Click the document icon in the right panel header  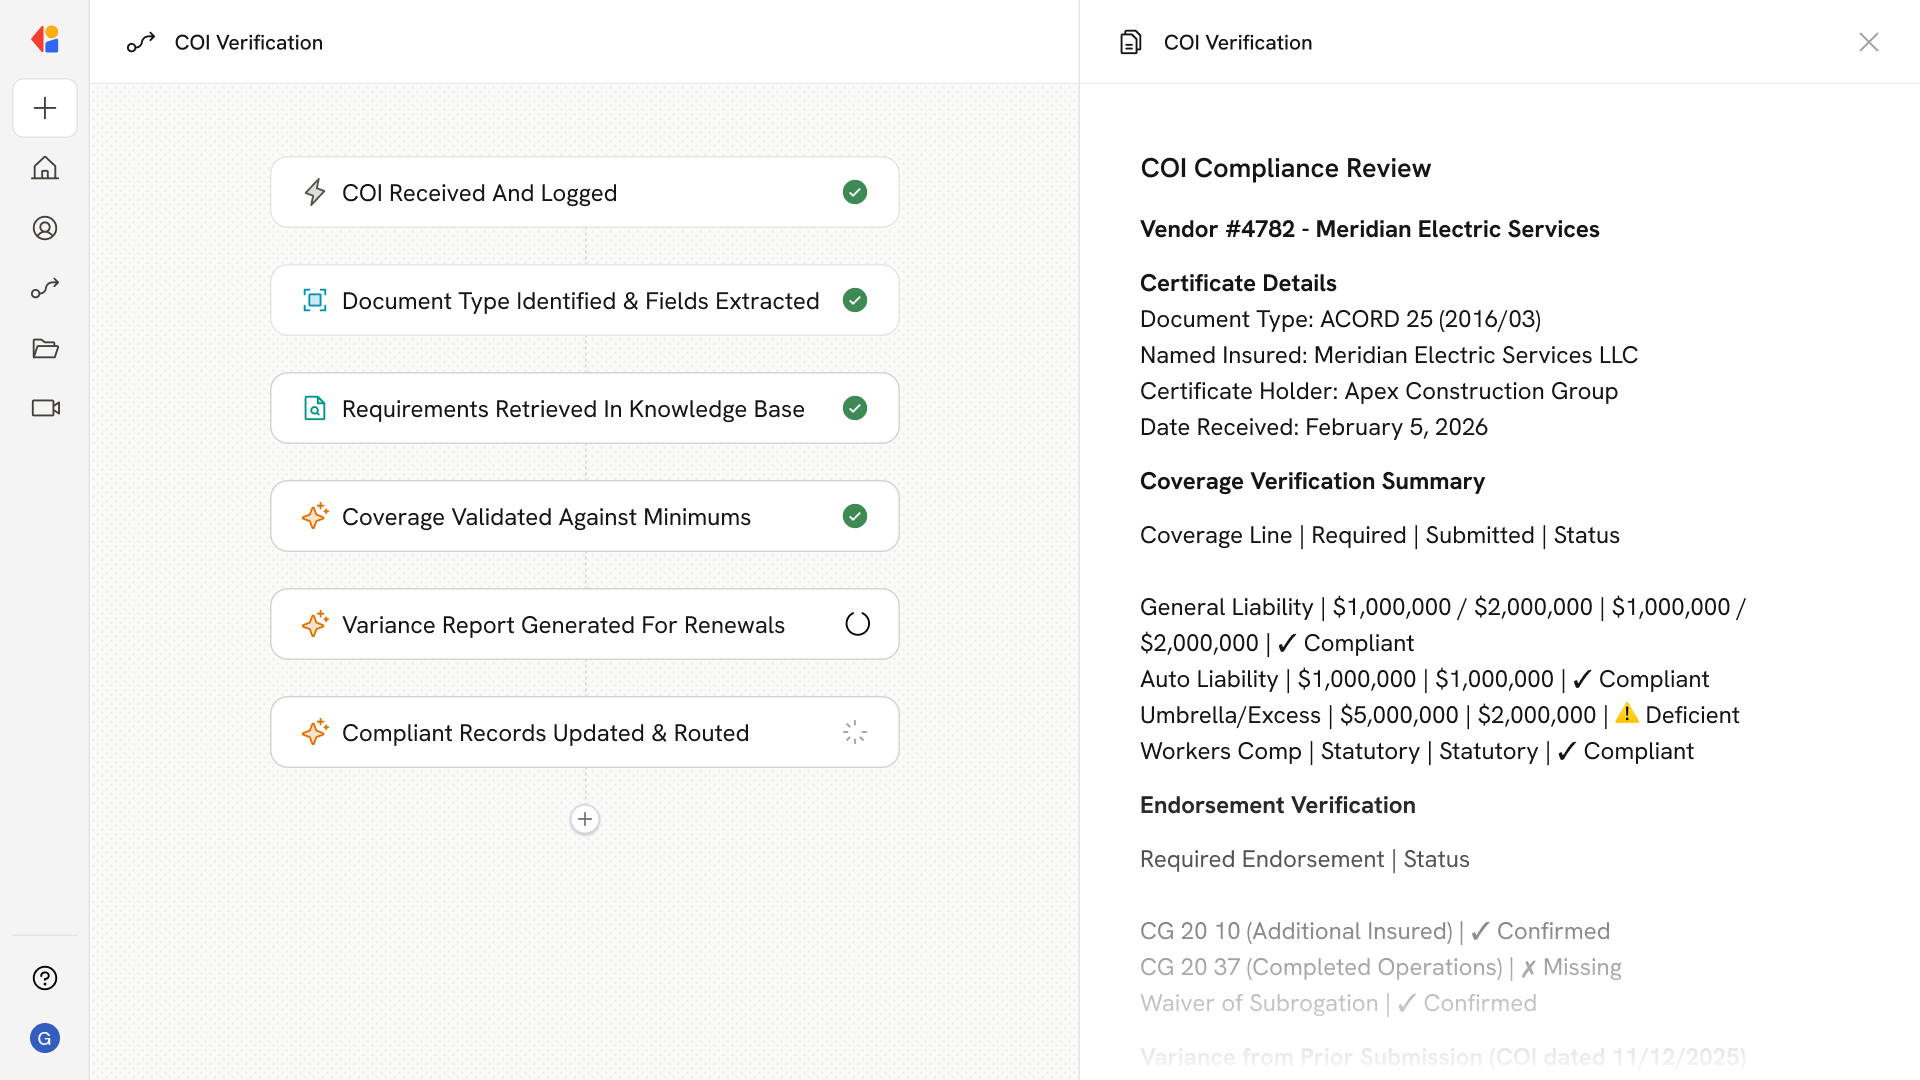[x=1130, y=42]
